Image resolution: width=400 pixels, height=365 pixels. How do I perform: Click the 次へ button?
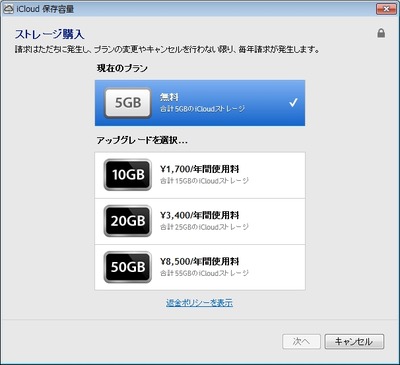click(x=301, y=342)
